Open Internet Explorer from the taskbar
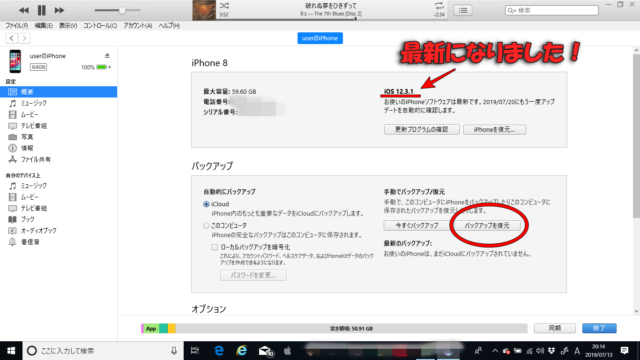The width and height of the screenshot is (640, 360). (242, 351)
